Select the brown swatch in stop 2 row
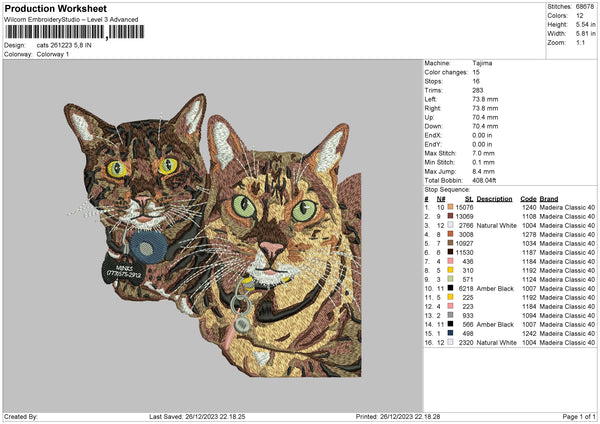The height and width of the screenshot is (424, 600). 451,216
